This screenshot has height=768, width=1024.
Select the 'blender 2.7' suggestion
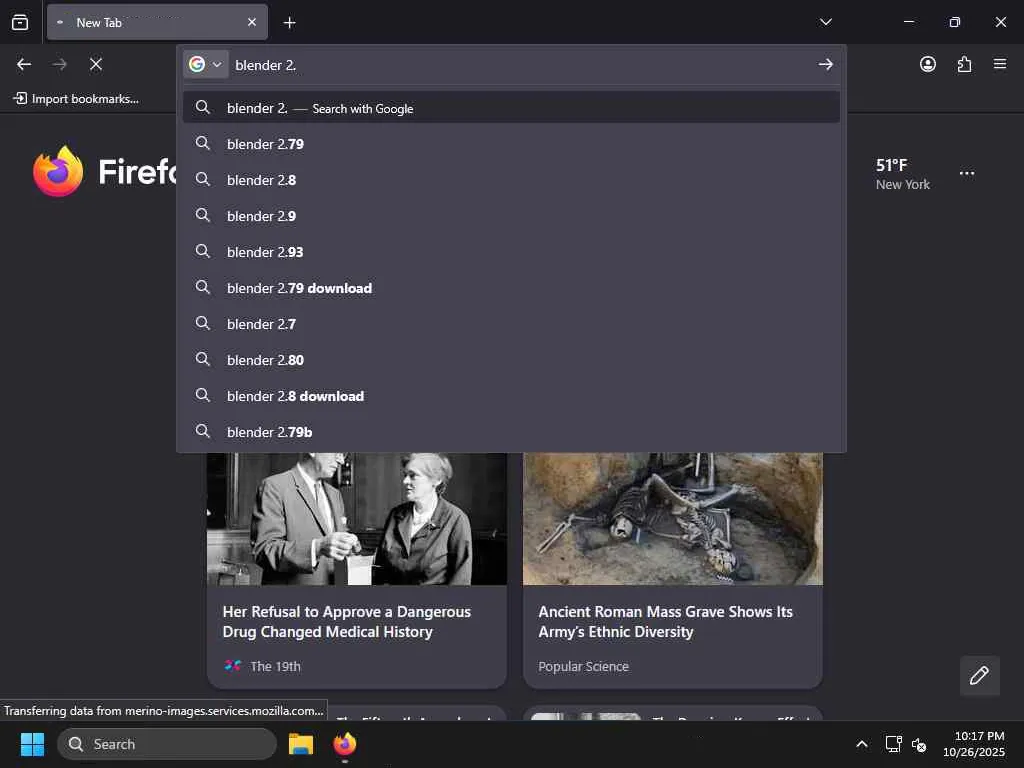pos(511,323)
